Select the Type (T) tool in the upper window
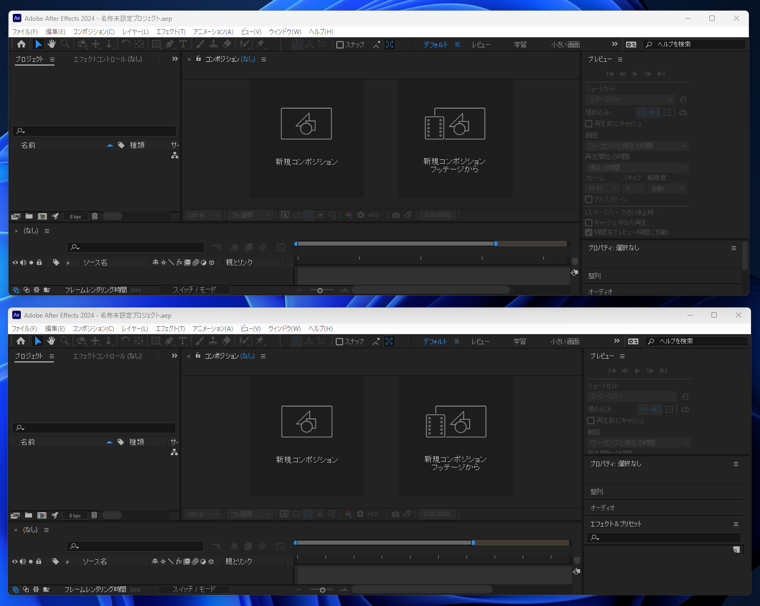Screen dimensions: 760x606 coord(183,44)
